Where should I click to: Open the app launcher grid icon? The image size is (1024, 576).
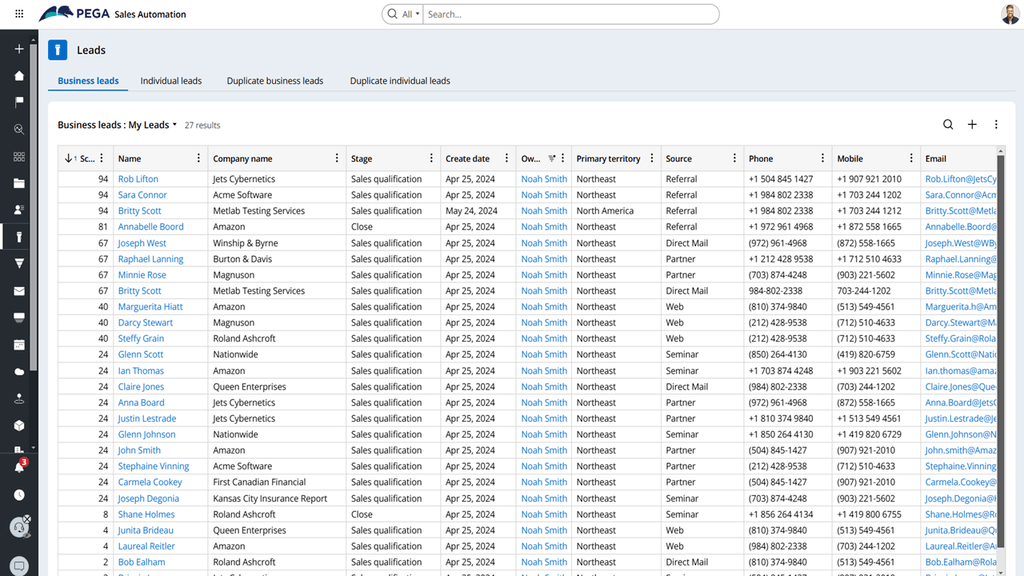tap(19, 15)
